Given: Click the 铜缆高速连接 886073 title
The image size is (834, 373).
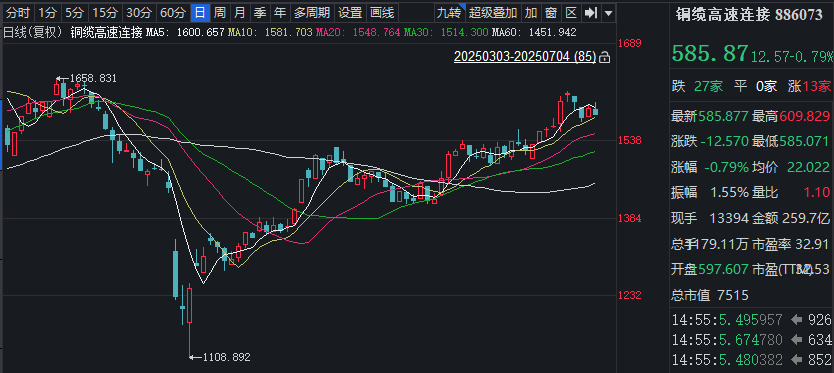Looking at the screenshot, I should (x=749, y=14).
